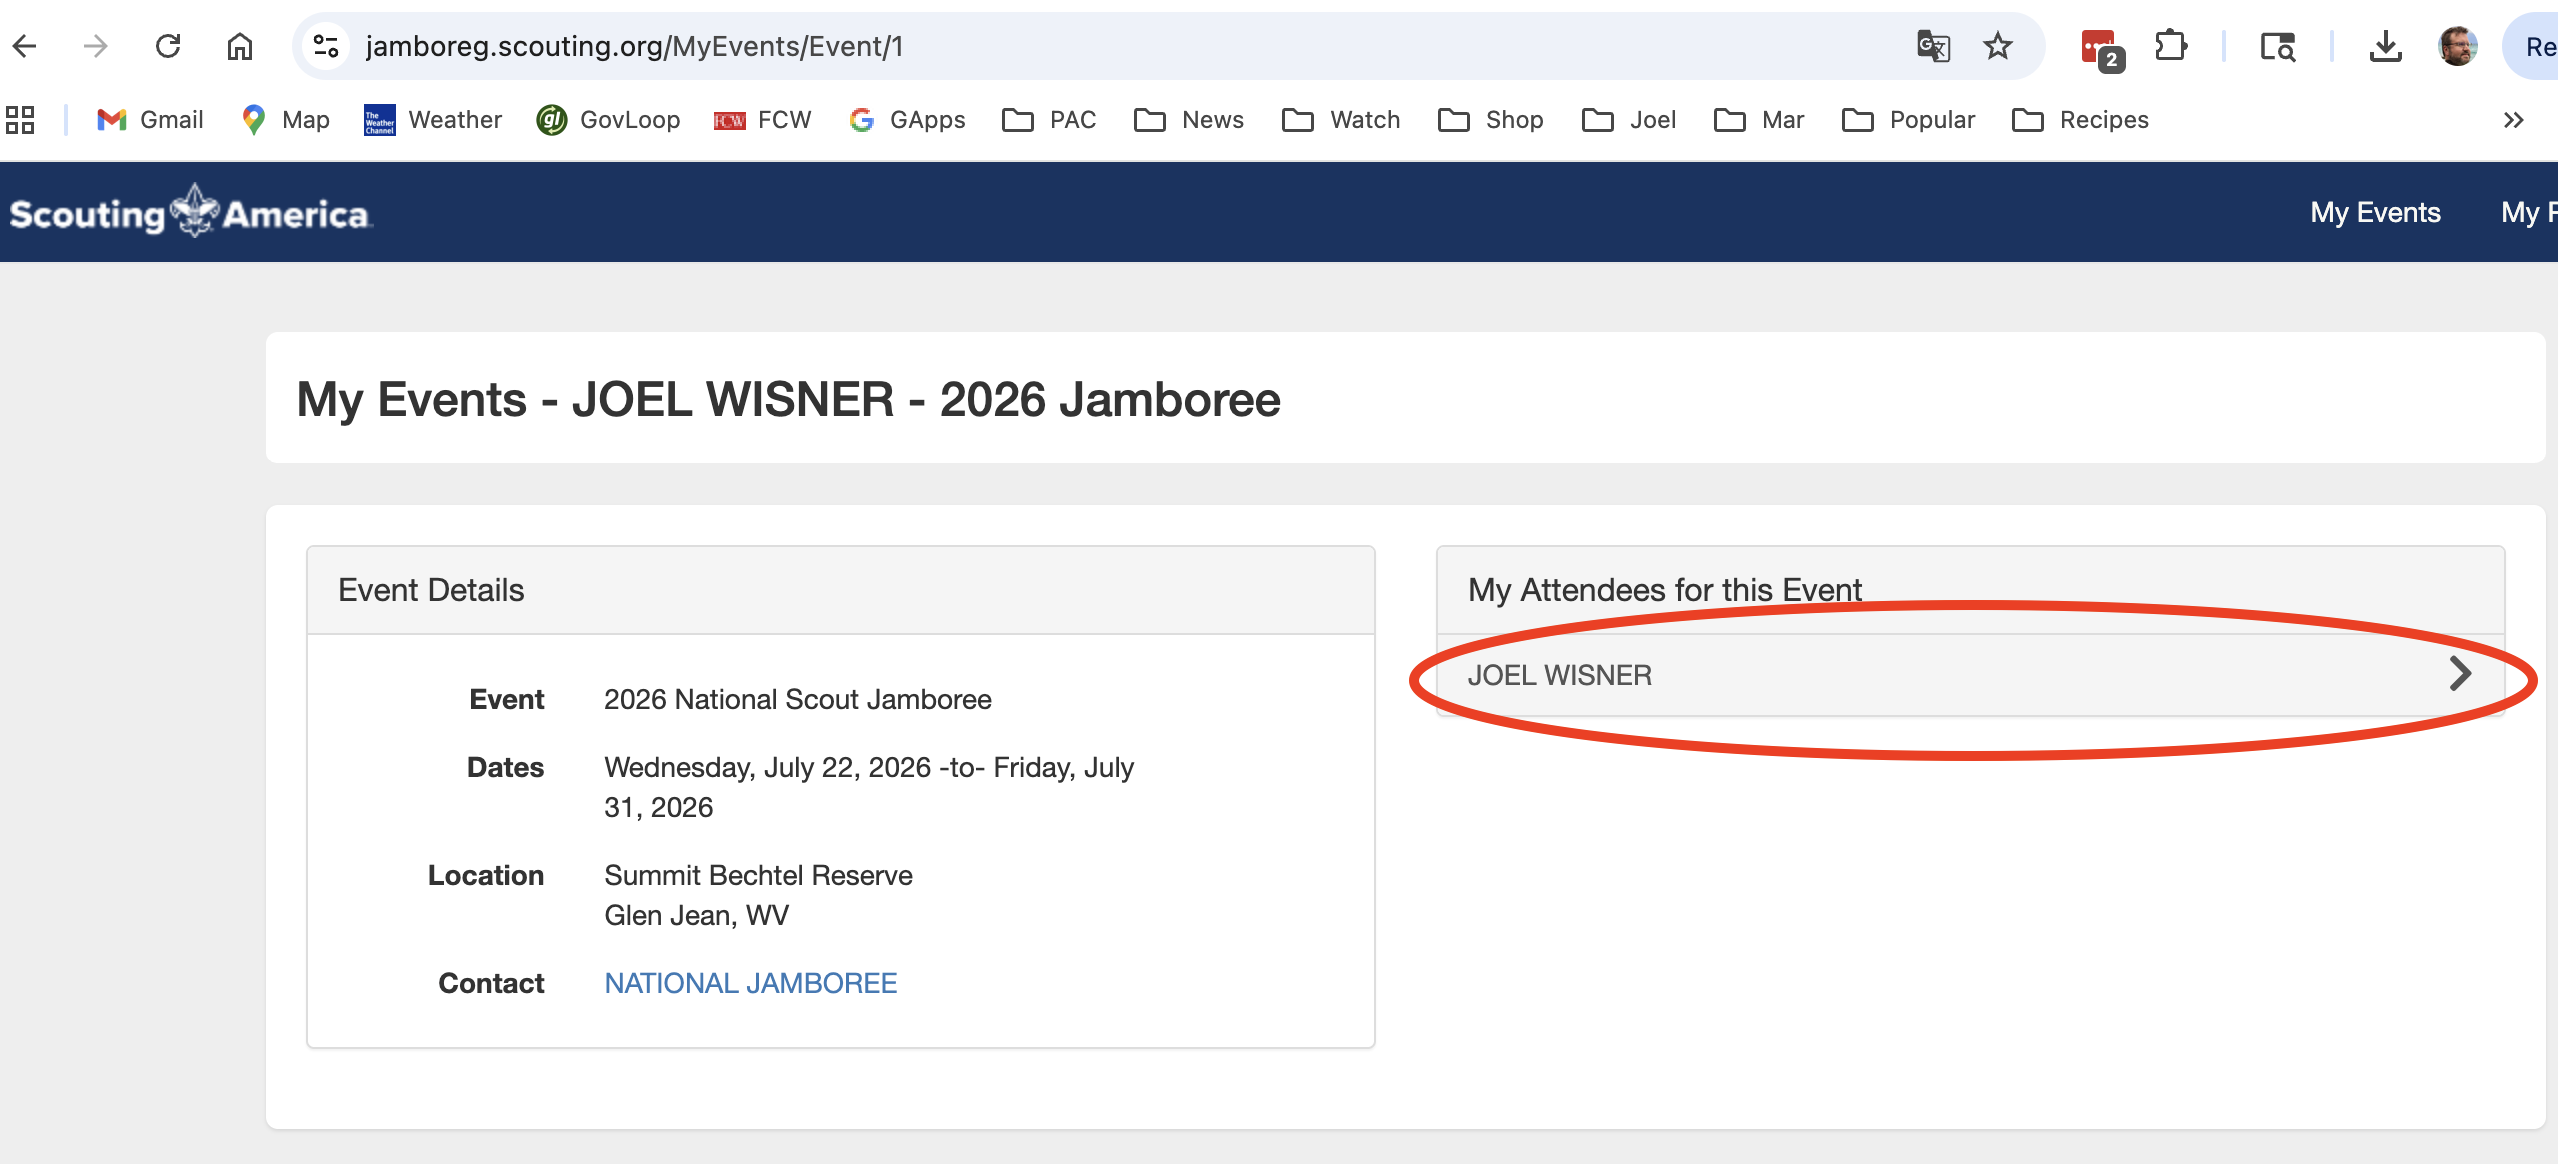
Task: Expand the JOEL WISNER attendee chevron
Action: [2459, 674]
